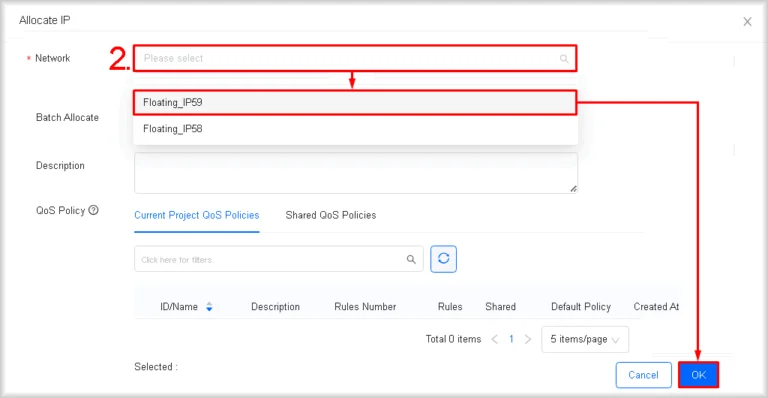Screen dimensions: 768x398
Task: Switch to Shared QoS Policies tab
Action: [x=331, y=215]
